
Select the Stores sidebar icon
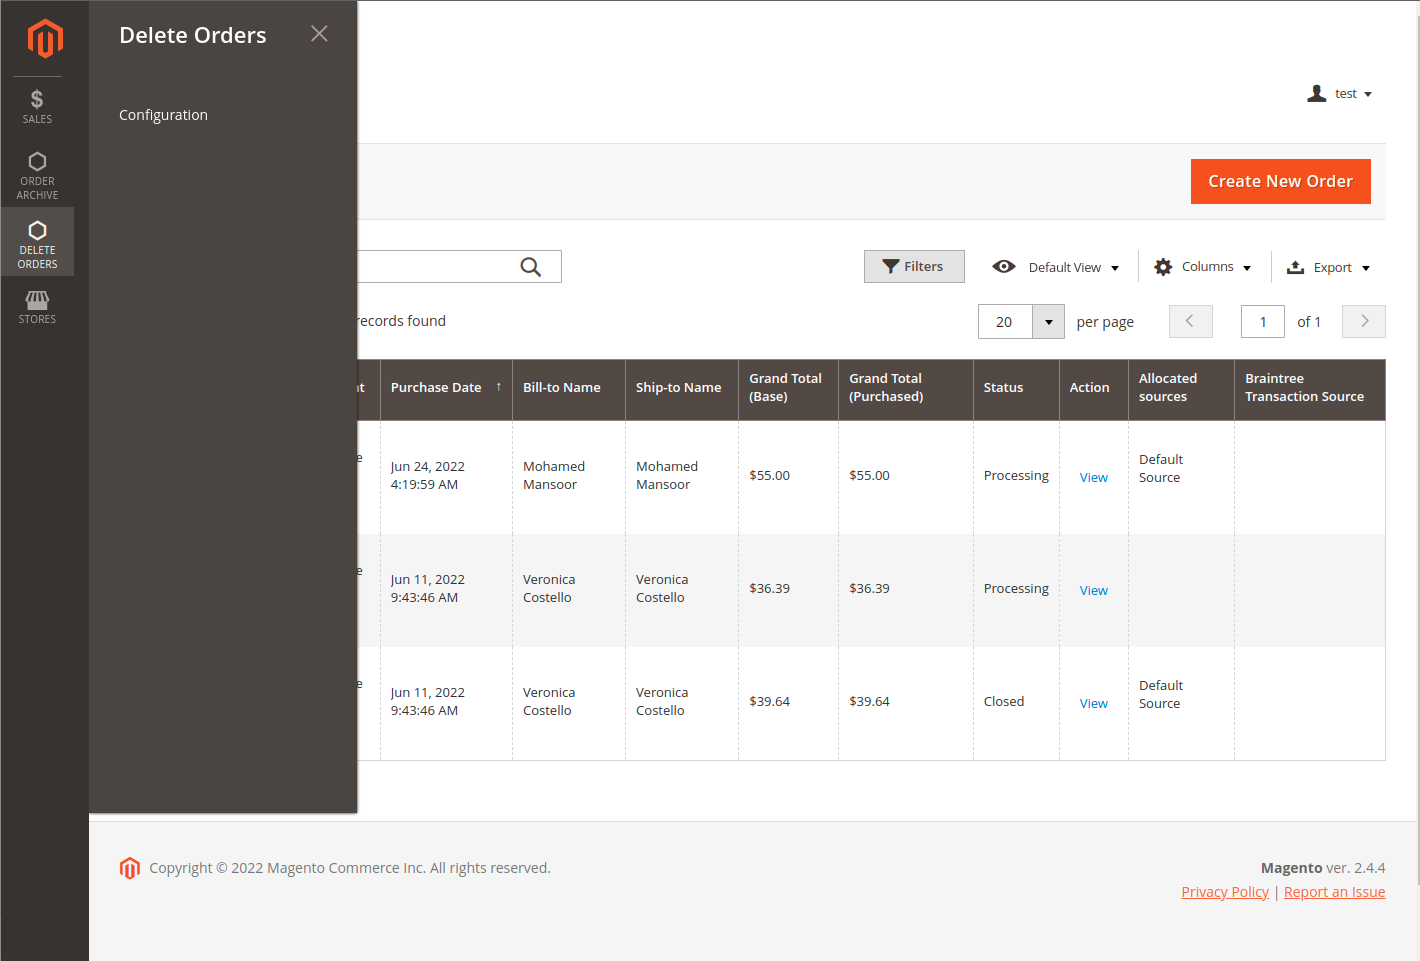(37, 307)
